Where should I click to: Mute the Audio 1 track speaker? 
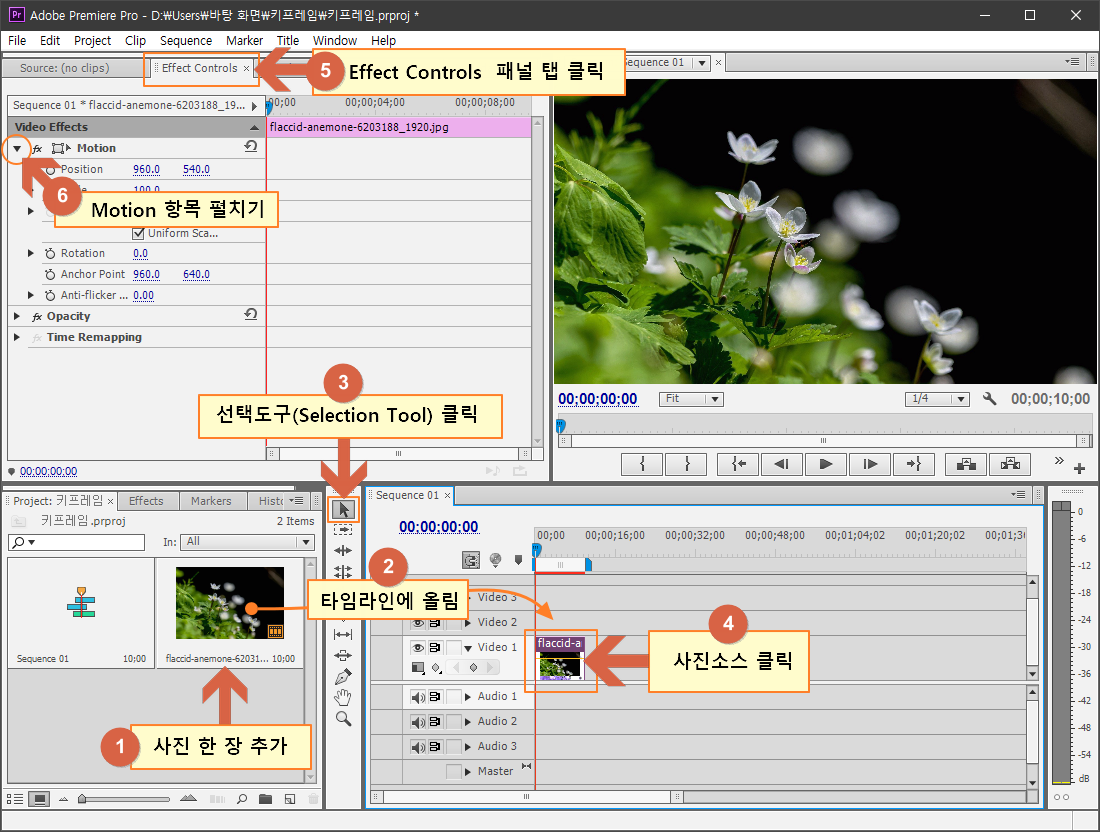[418, 697]
